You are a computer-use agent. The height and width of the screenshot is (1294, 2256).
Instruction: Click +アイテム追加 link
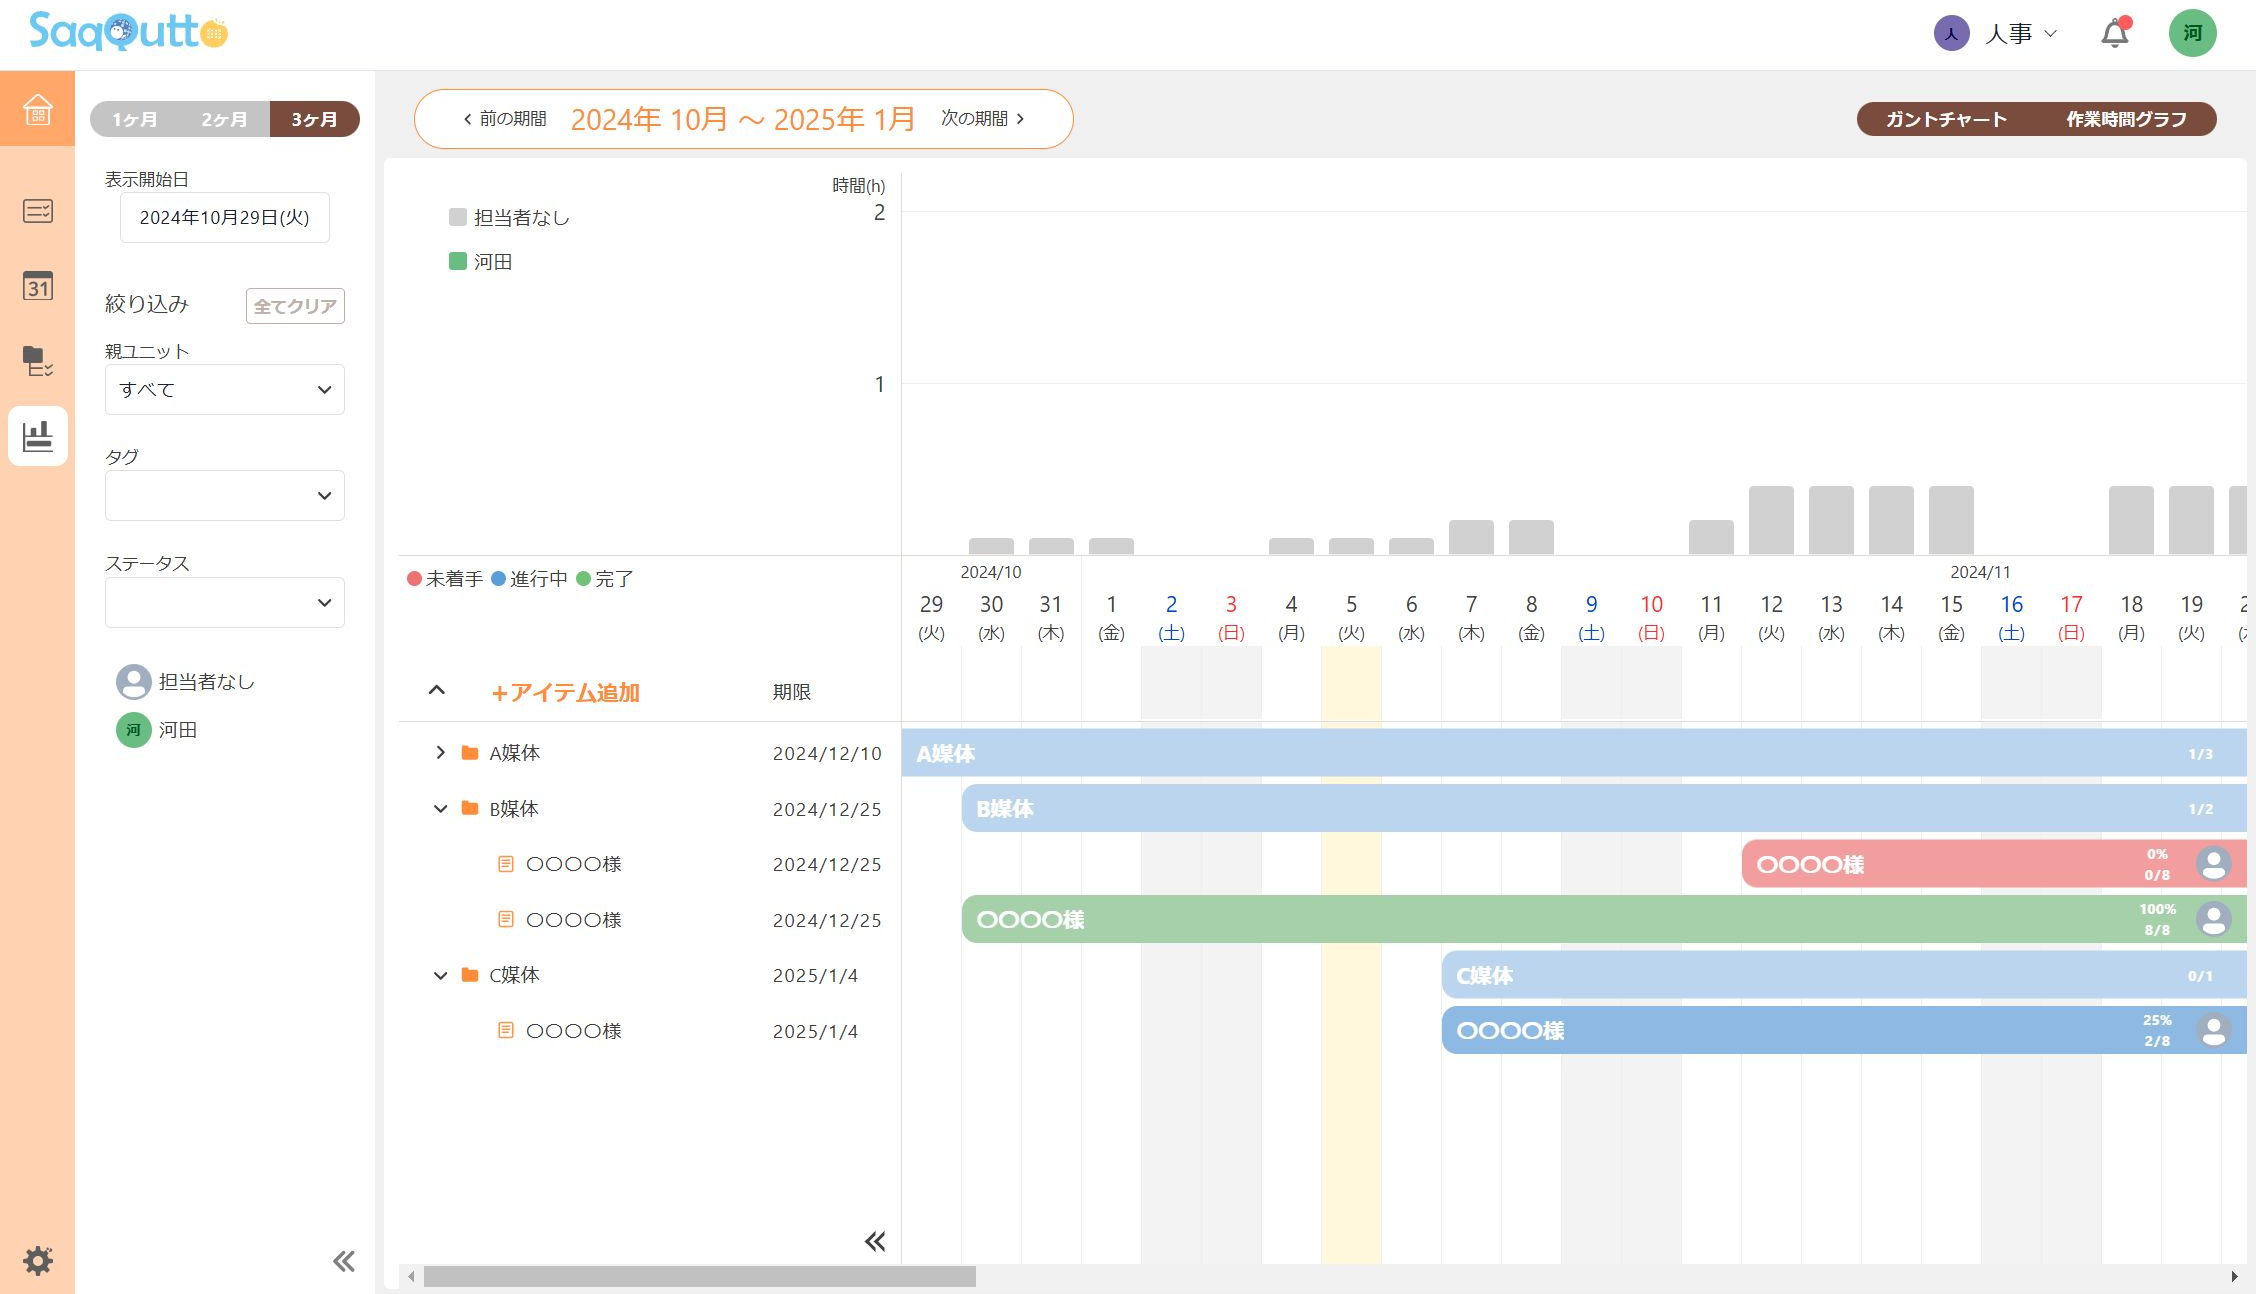tap(565, 692)
